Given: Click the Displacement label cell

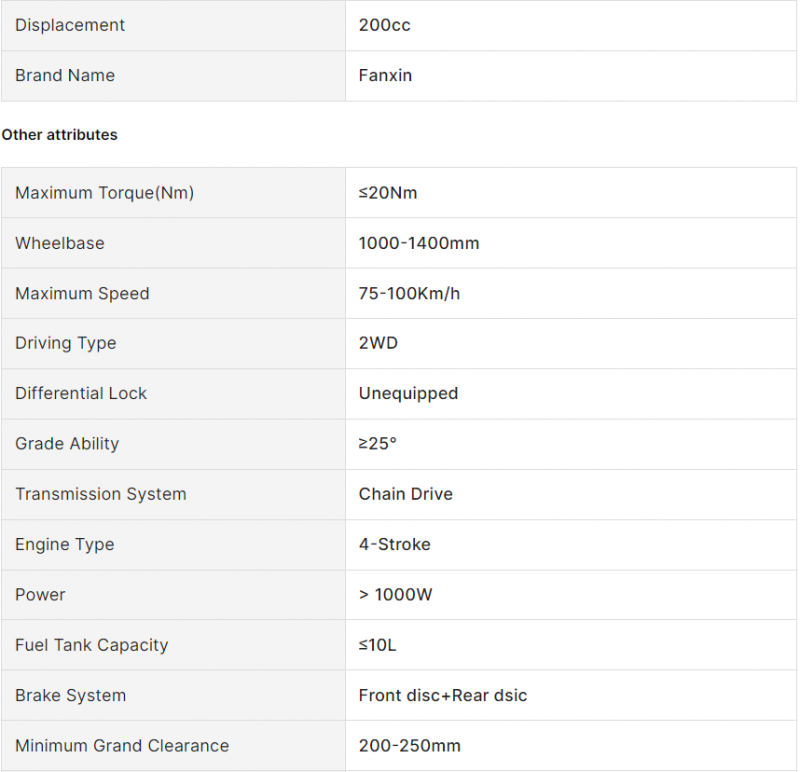Looking at the screenshot, I should click(x=173, y=25).
